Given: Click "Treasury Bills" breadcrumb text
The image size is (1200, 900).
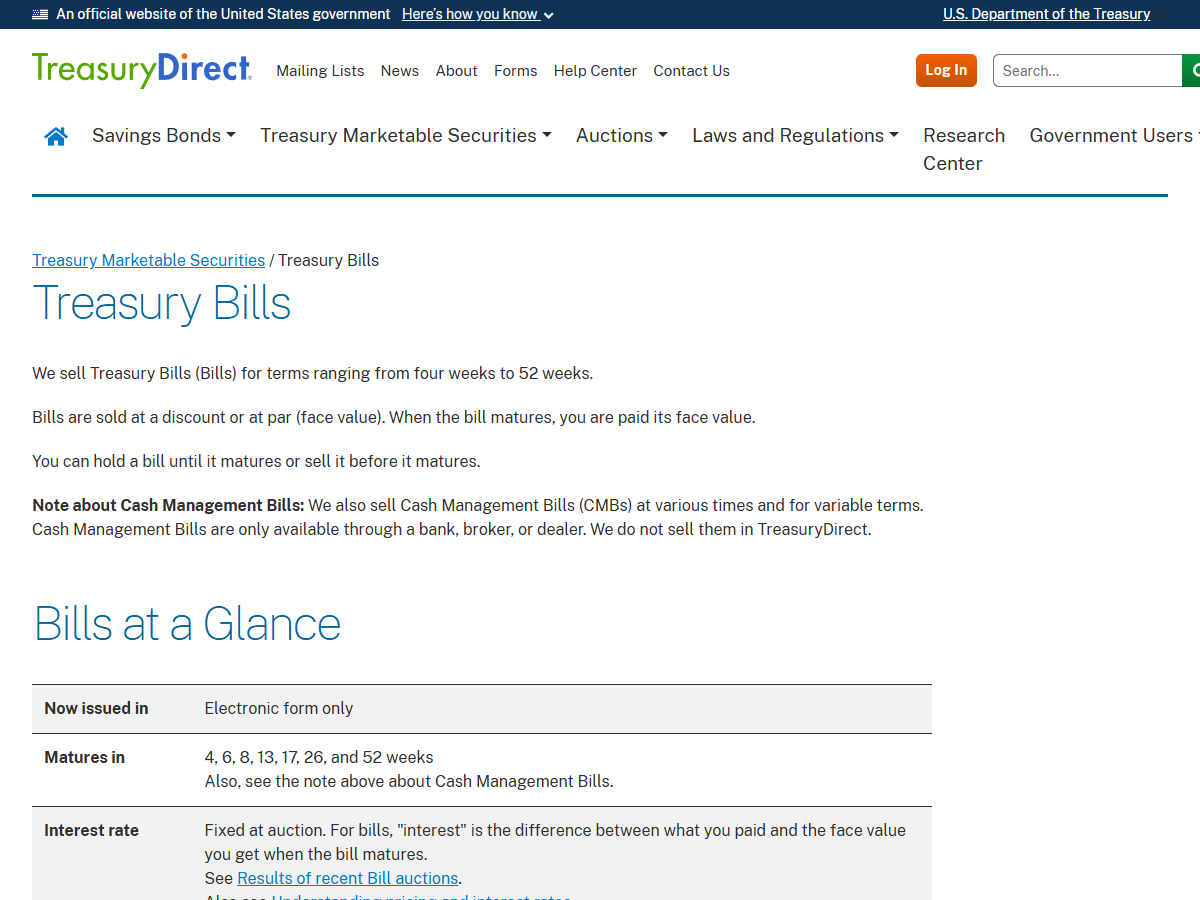Looking at the screenshot, I should (x=329, y=260).
